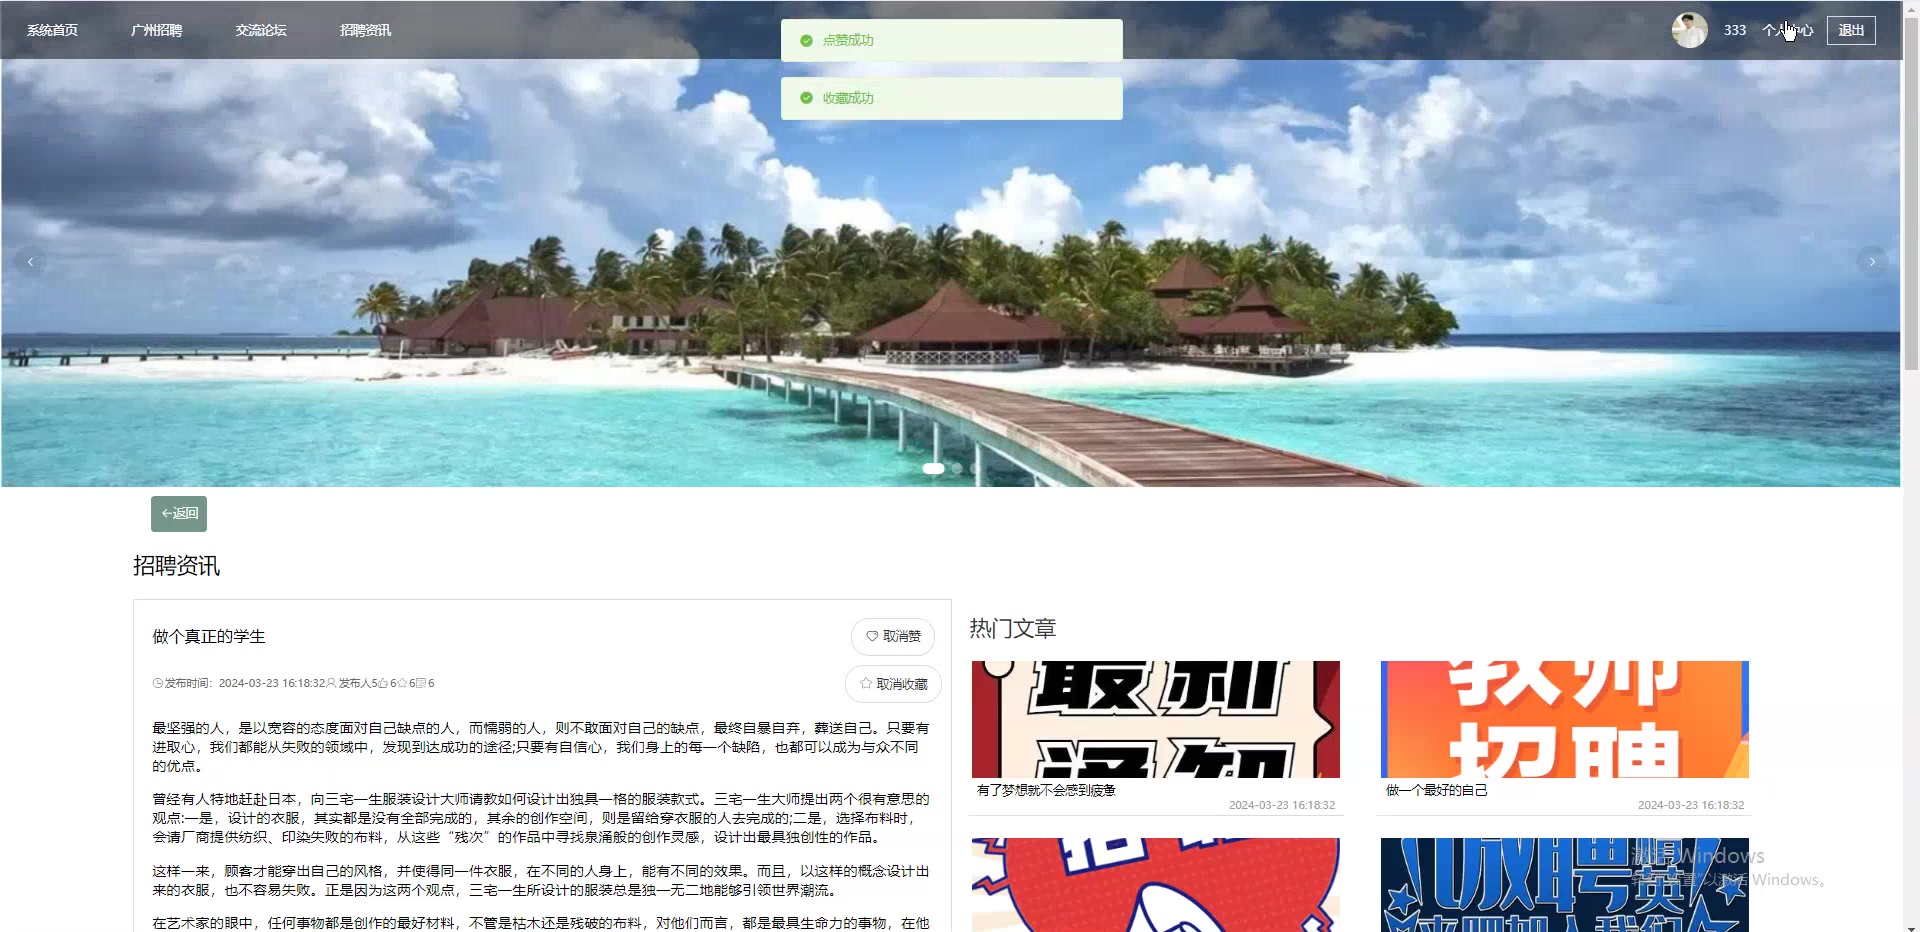Viewport: 1920px width, 932px height.
Task: Click the view count icon in metadata
Action: [x=421, y=684]
